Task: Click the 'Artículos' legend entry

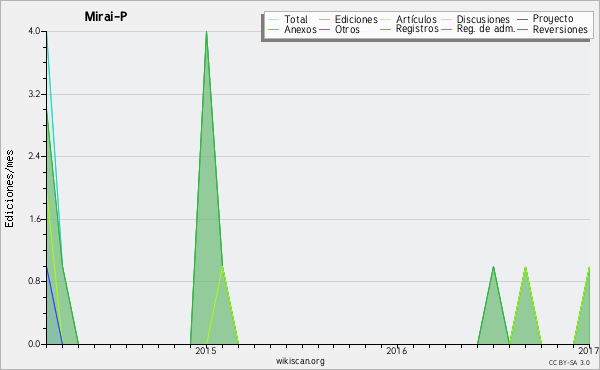Action: 416,20
